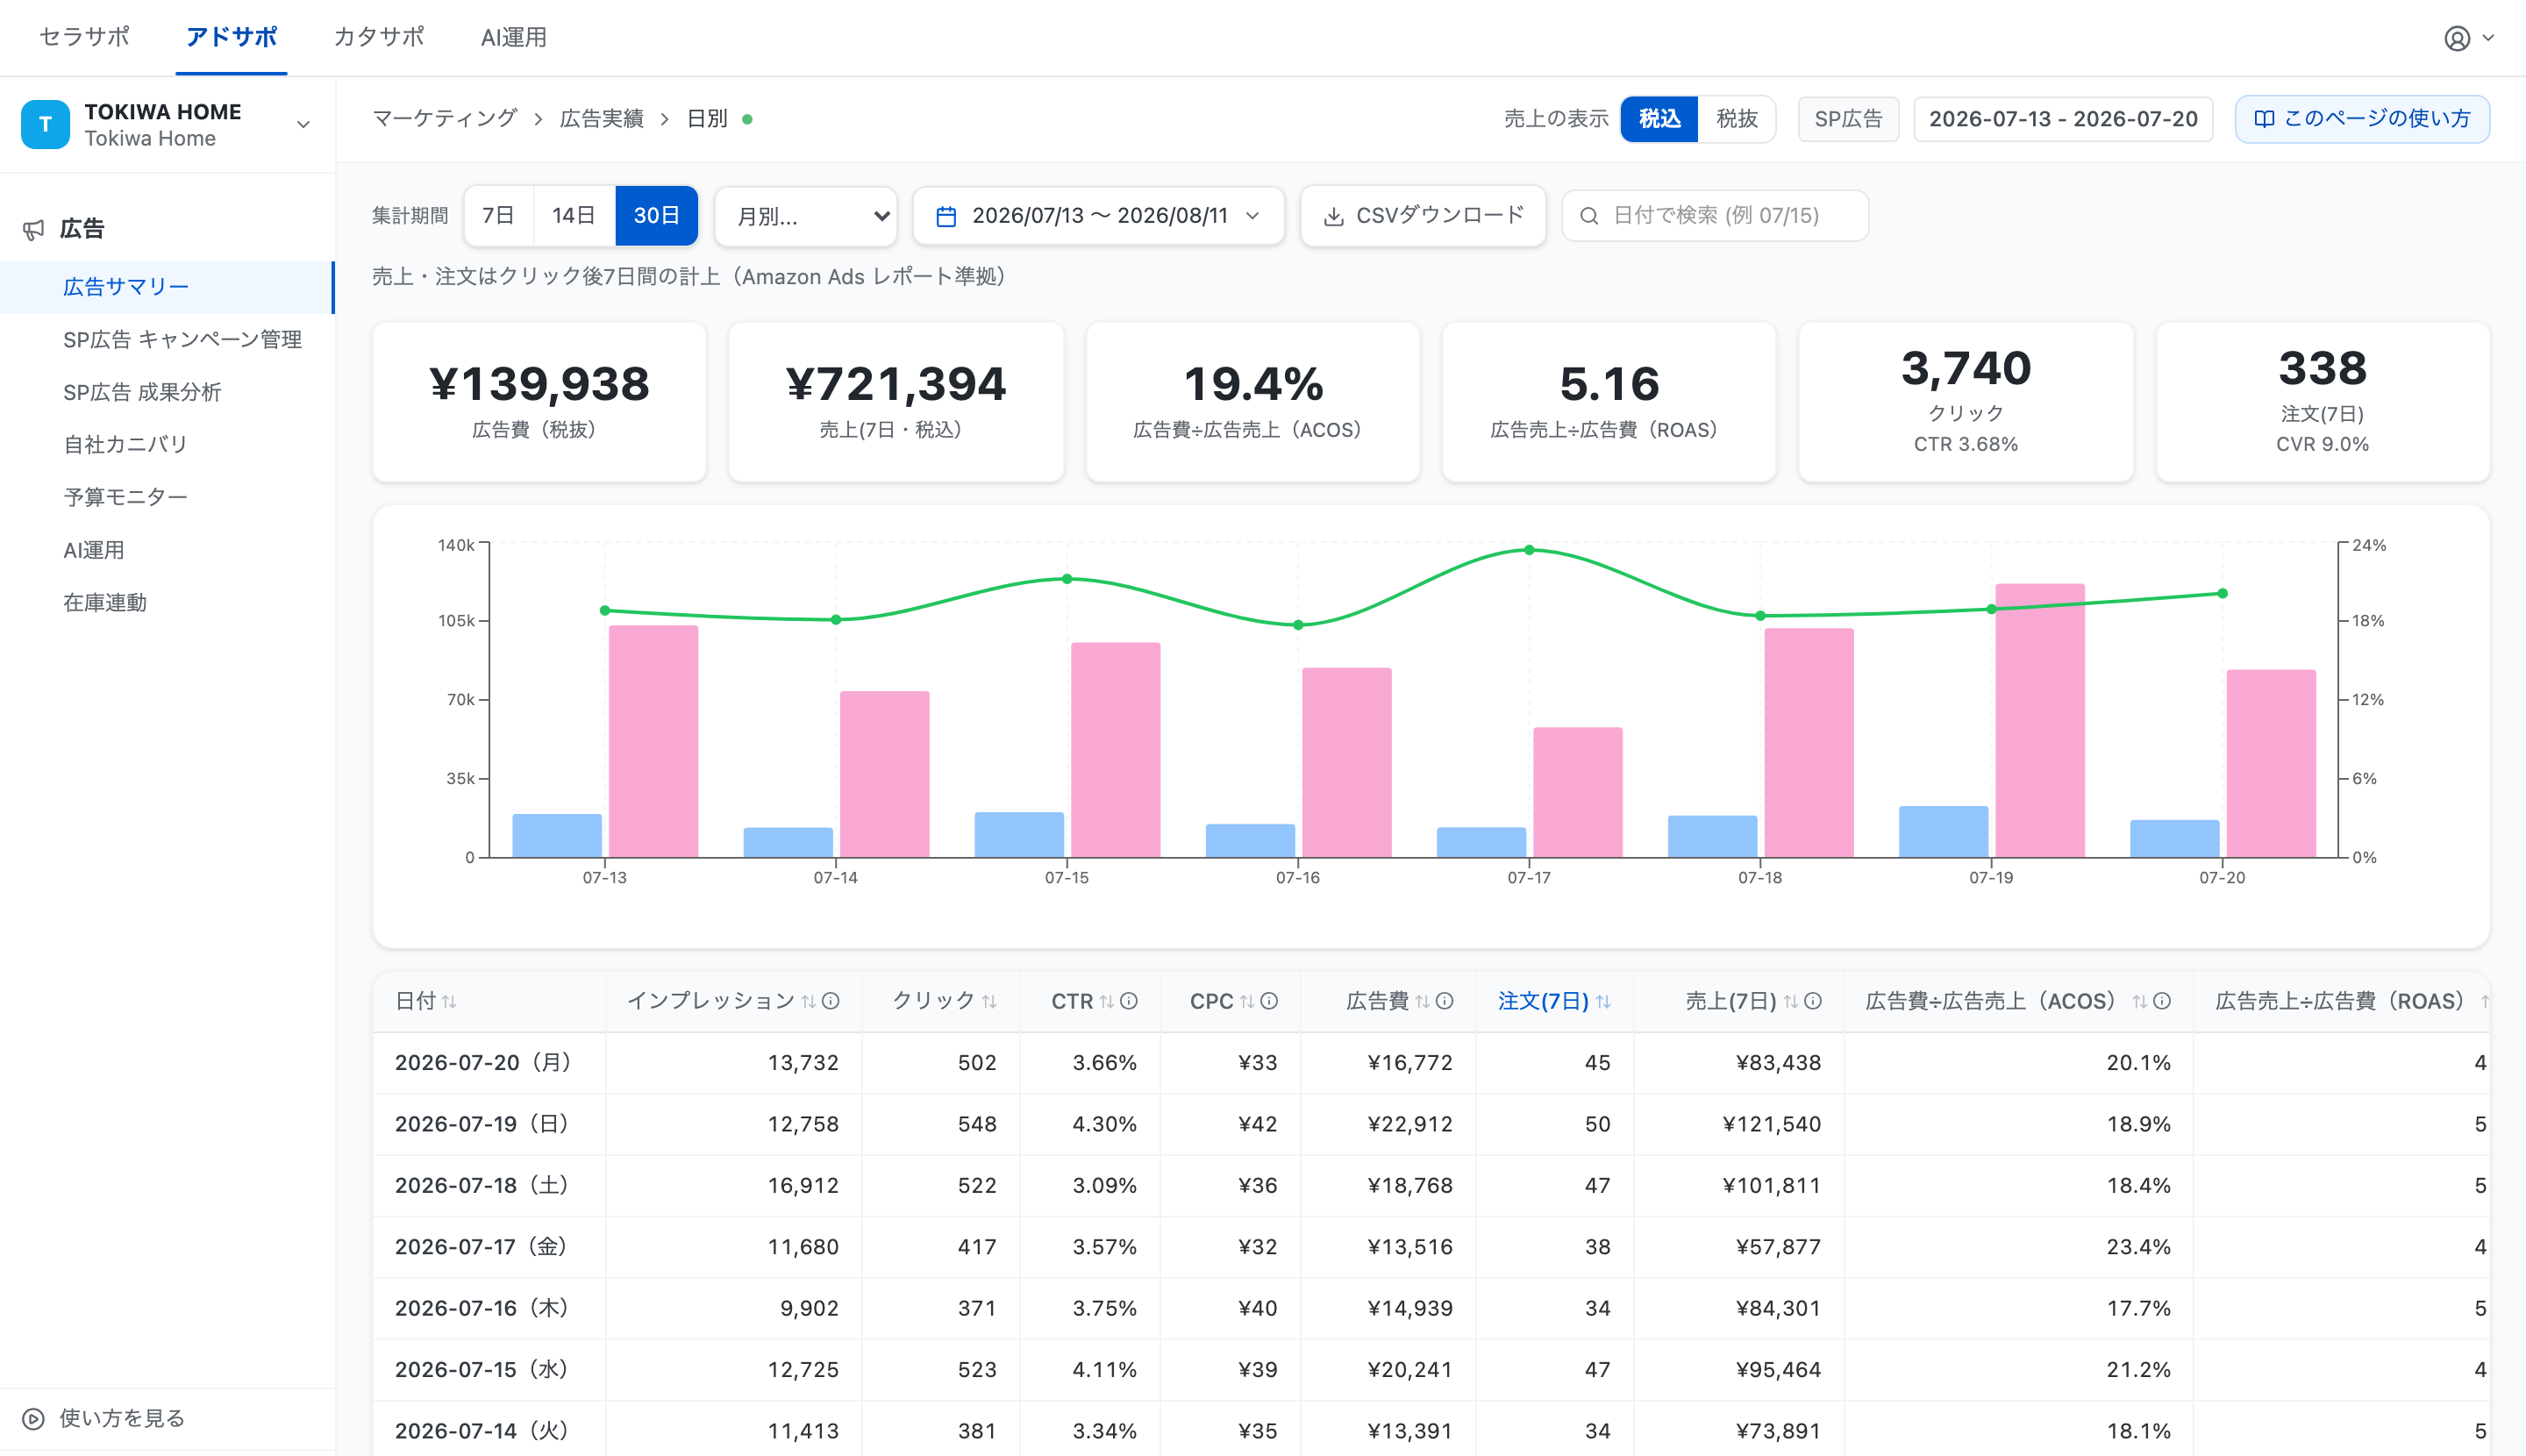Screen dimensions: 2526x1456
Task: Select 広告サマリー in the sidebar
Action: click(x=166, y=287)
